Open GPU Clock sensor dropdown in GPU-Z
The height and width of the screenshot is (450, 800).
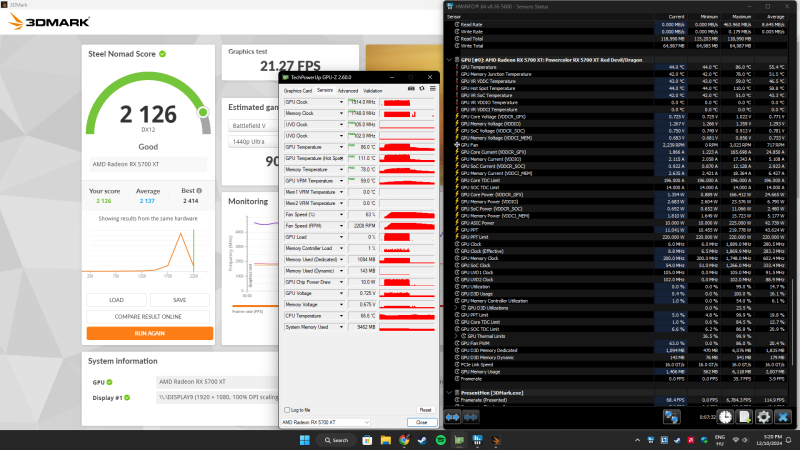[x=341, y=102]
